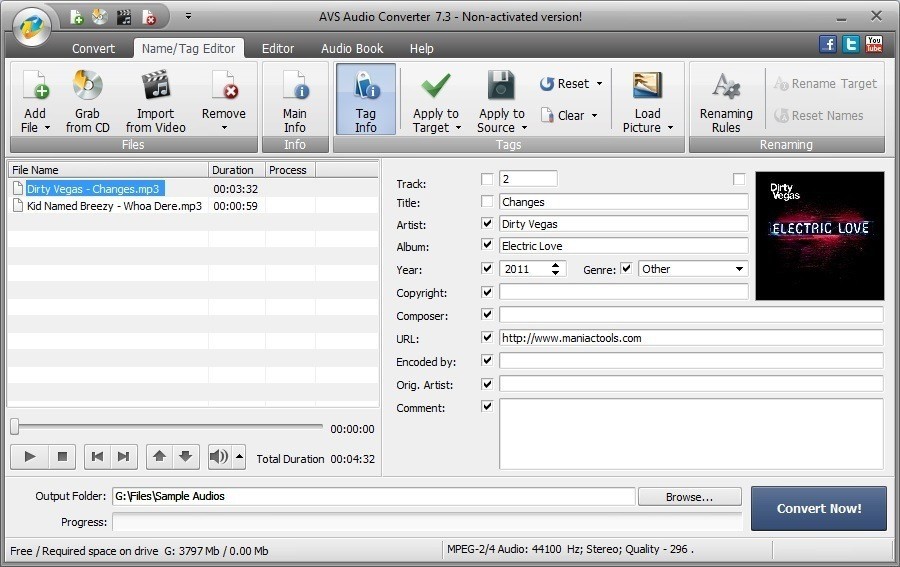Click the Stop playback button
Screen dimensions: 900x567
point(62,457)
